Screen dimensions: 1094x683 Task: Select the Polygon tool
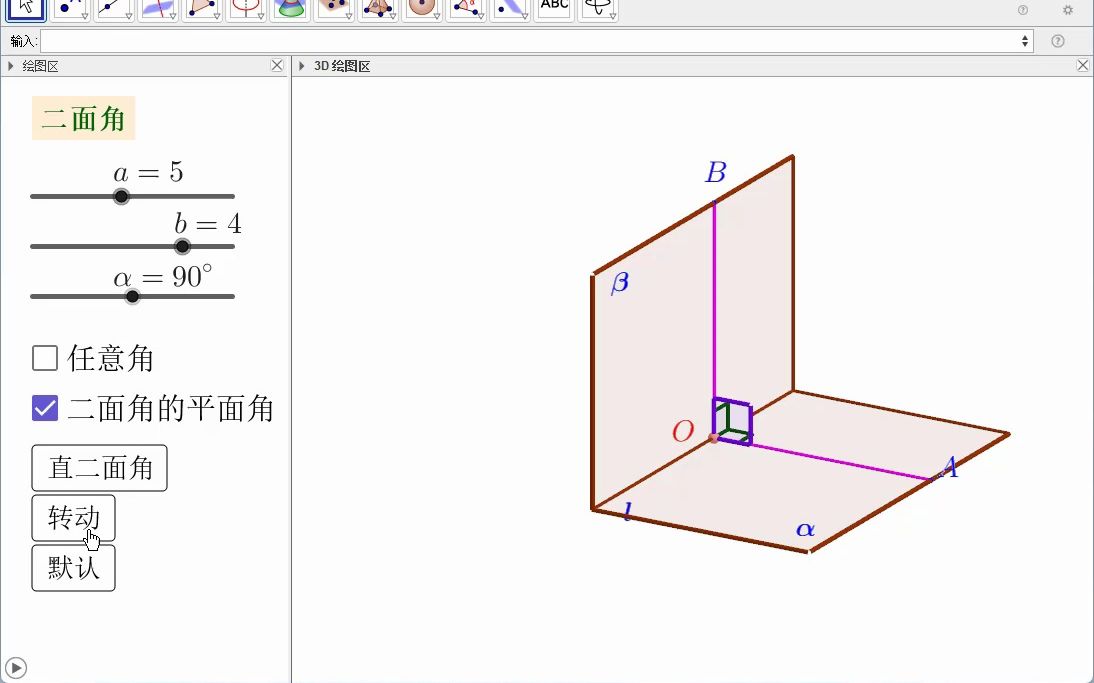202,8
